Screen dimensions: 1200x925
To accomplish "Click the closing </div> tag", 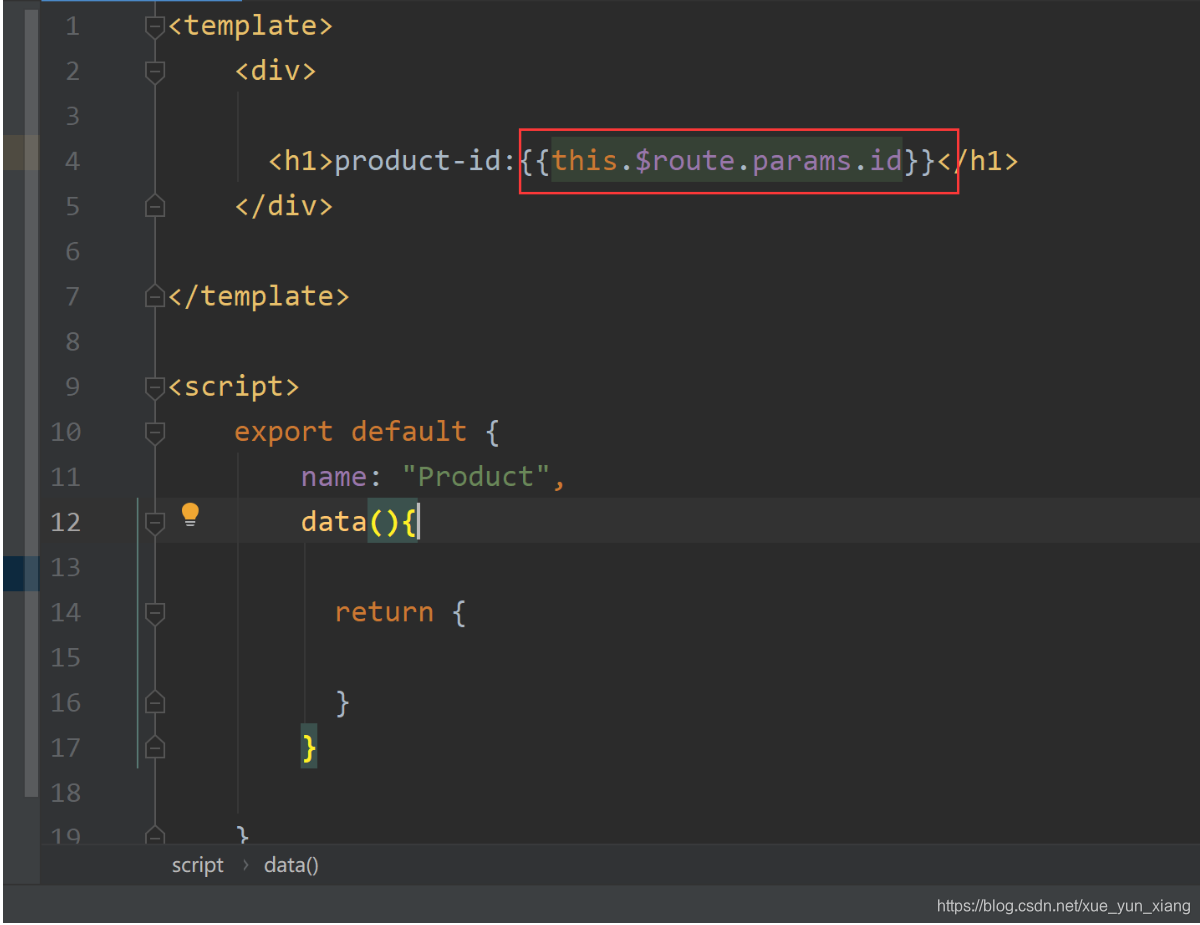I will 284,206.
